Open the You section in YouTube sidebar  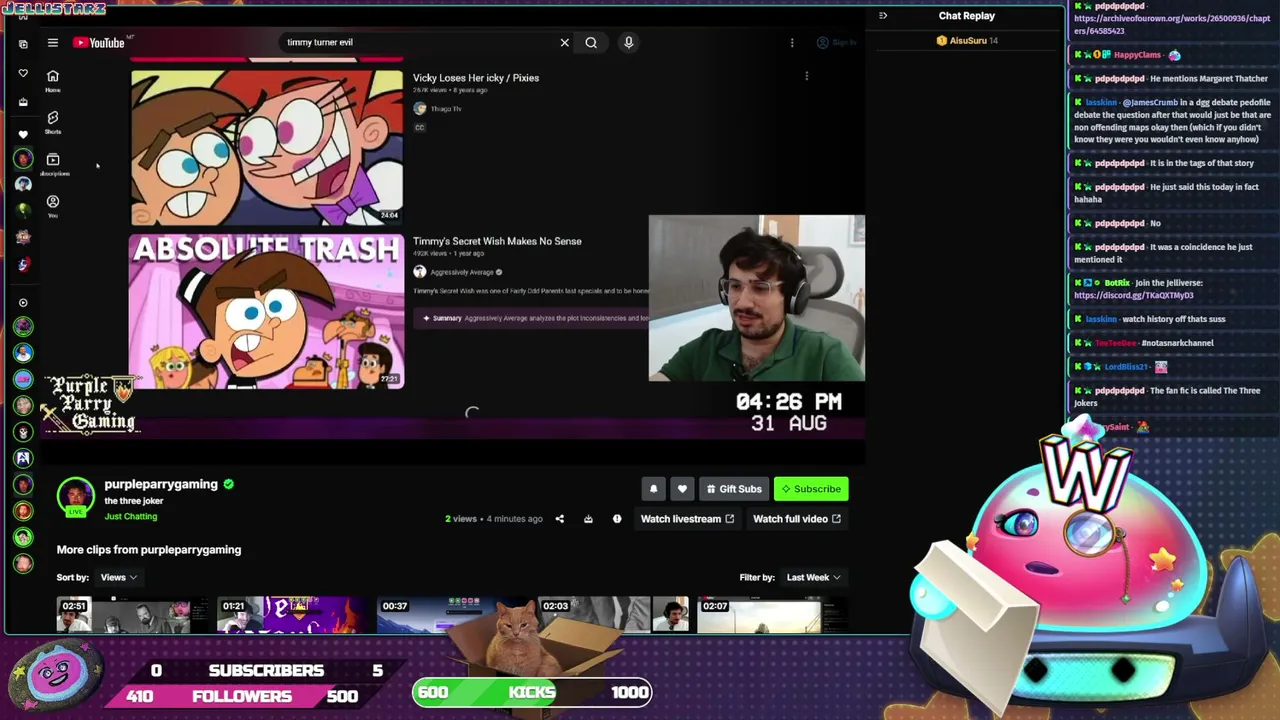point(53,206)
